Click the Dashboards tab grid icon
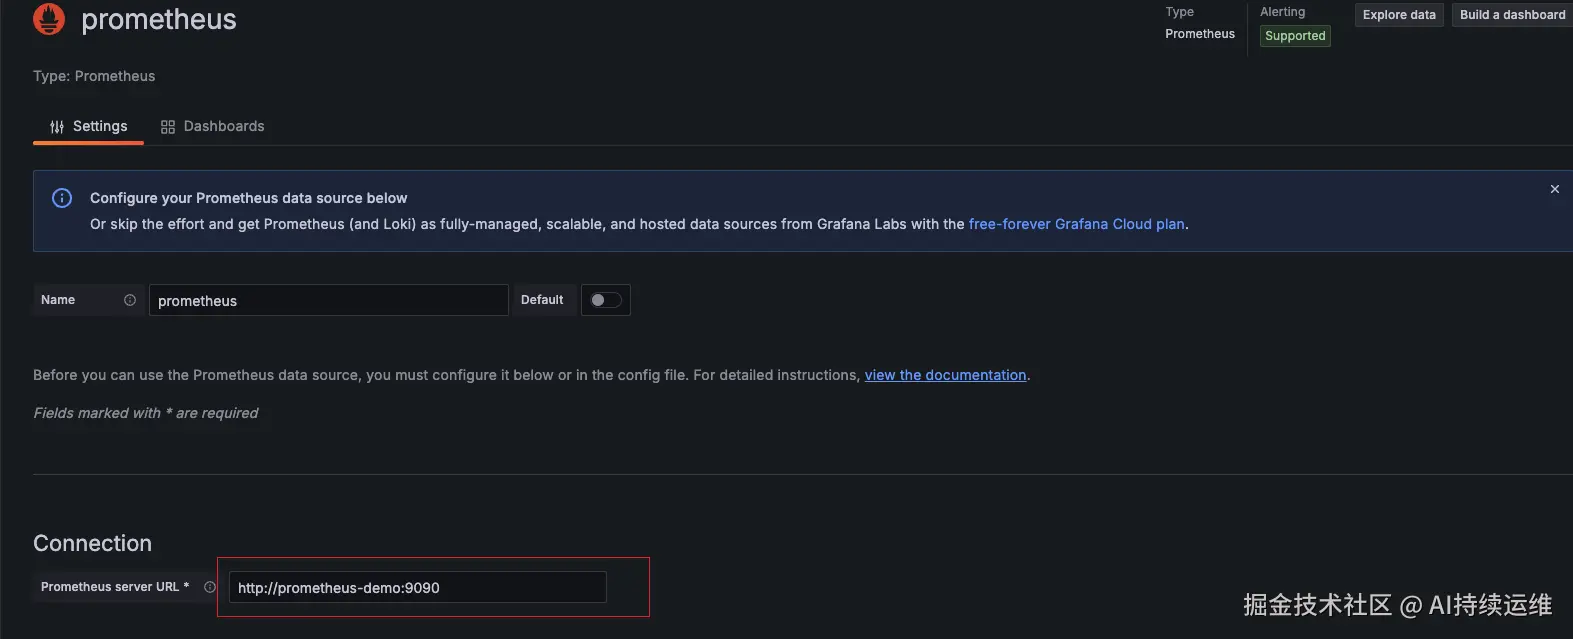 [168, 127]
